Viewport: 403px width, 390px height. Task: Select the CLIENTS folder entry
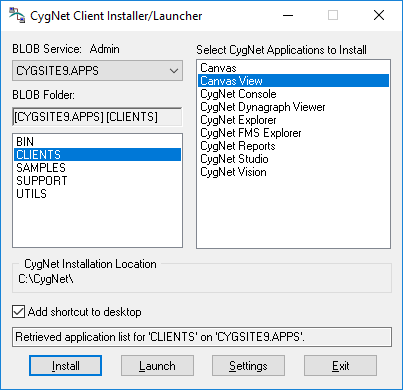(x=97, y=155)
